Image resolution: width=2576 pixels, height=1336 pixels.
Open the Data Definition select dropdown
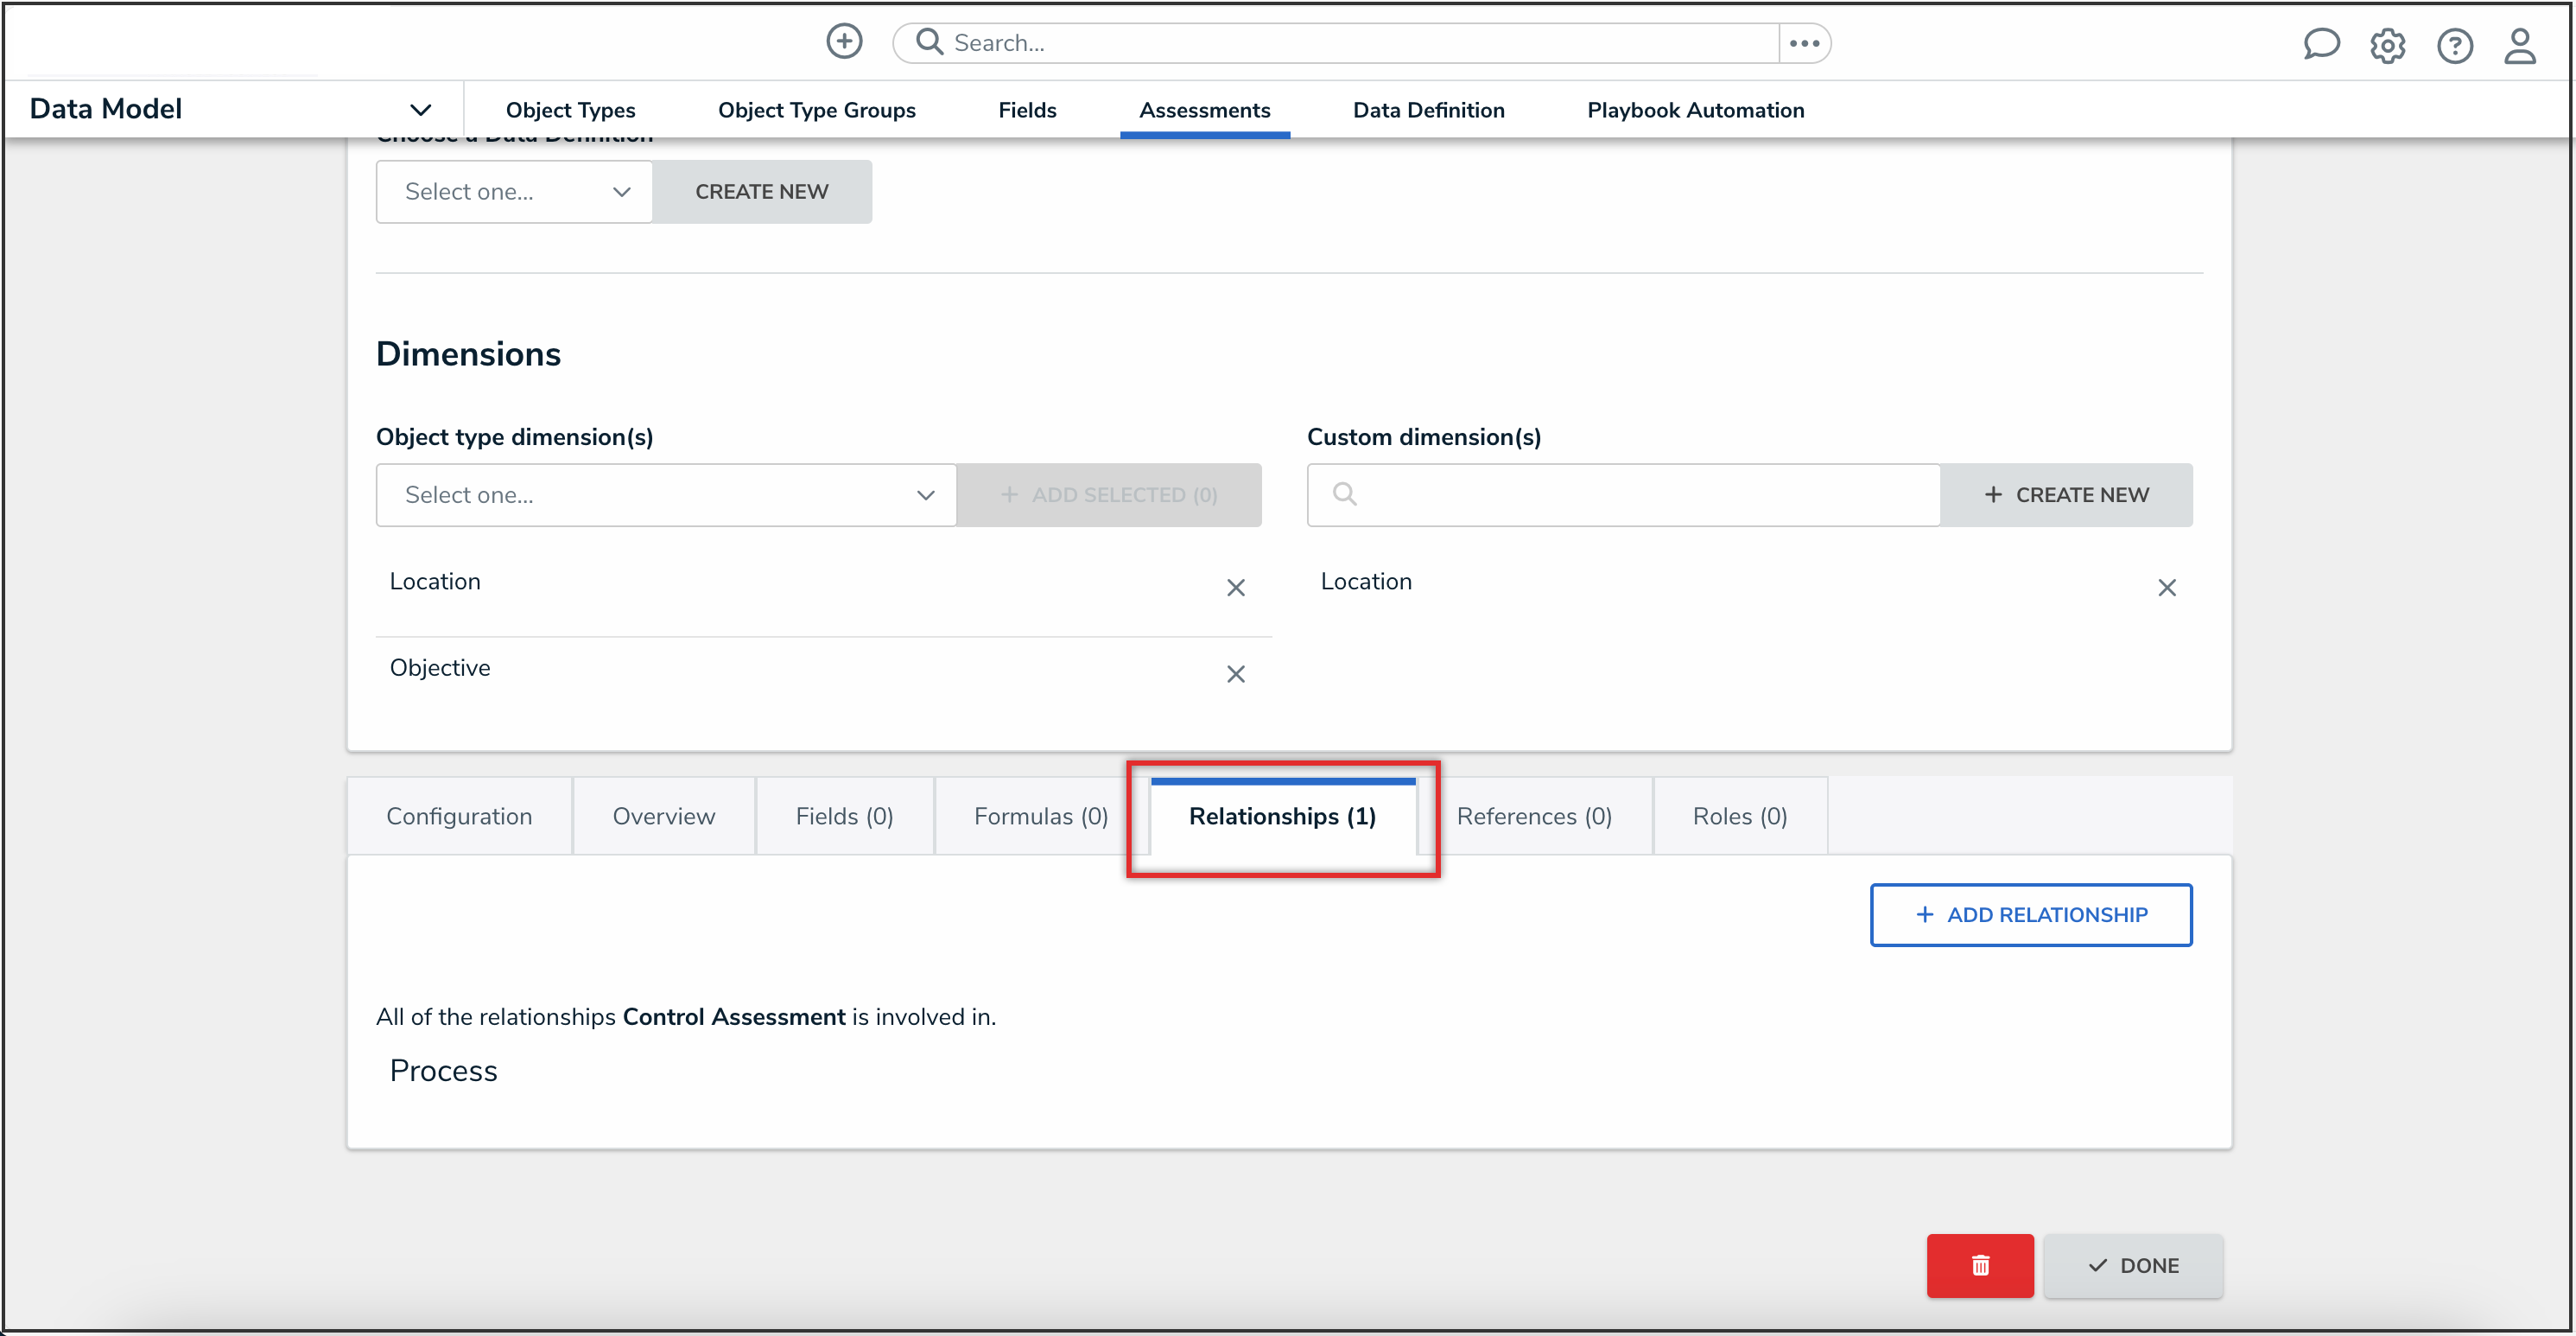[514, 191]
